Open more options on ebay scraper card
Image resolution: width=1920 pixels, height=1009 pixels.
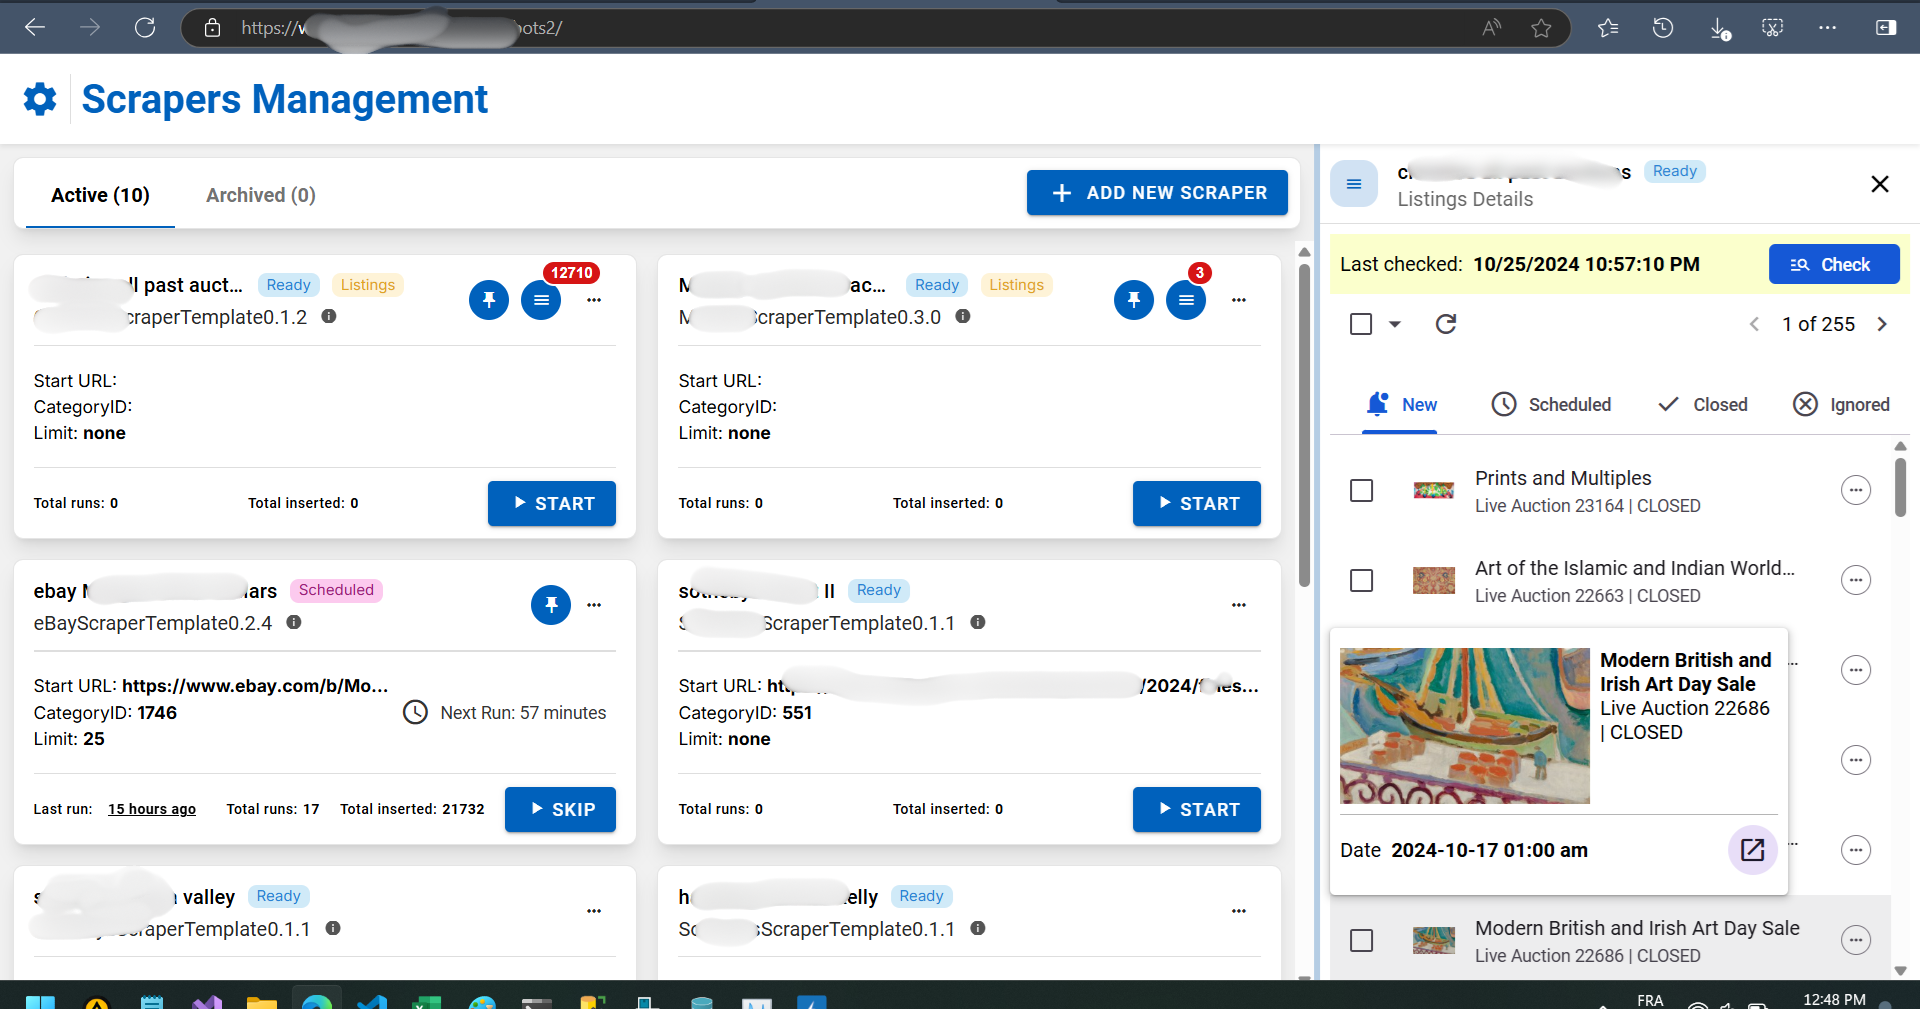pyautogui.click(x=594, y=605)
